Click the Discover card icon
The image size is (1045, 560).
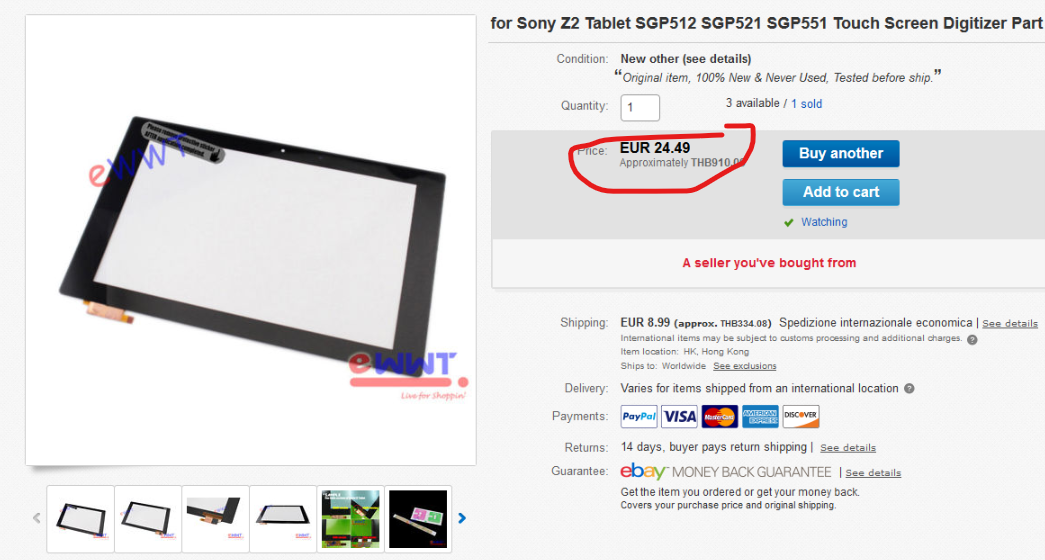coord(800,417)
